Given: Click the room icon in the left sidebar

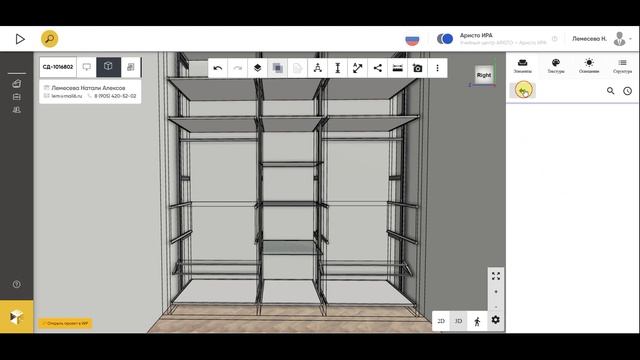Looking at the screenshot, I should [17, 84].
